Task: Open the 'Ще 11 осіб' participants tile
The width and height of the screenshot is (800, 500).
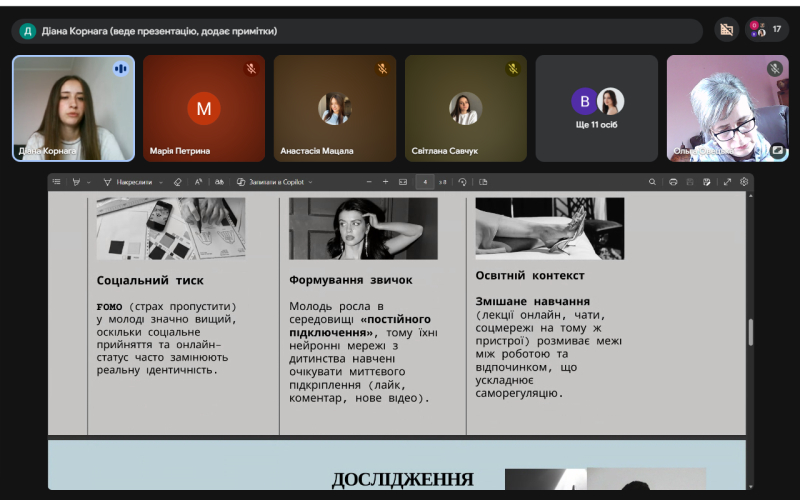Action: point(596,108)
